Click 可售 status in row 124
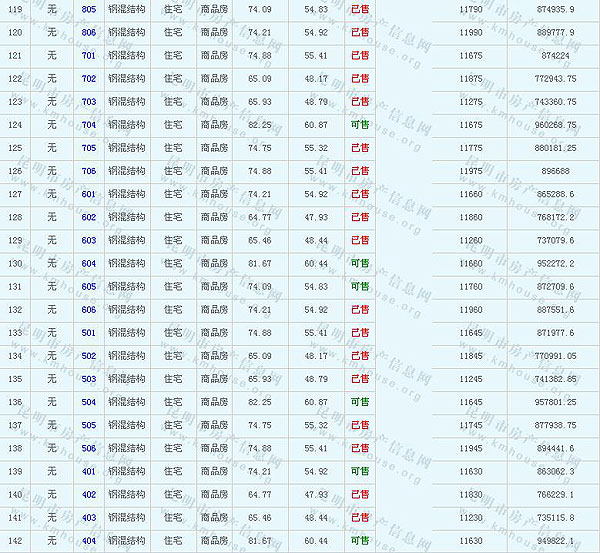This screenshot has height=553, width=600. tap(360, 125)
